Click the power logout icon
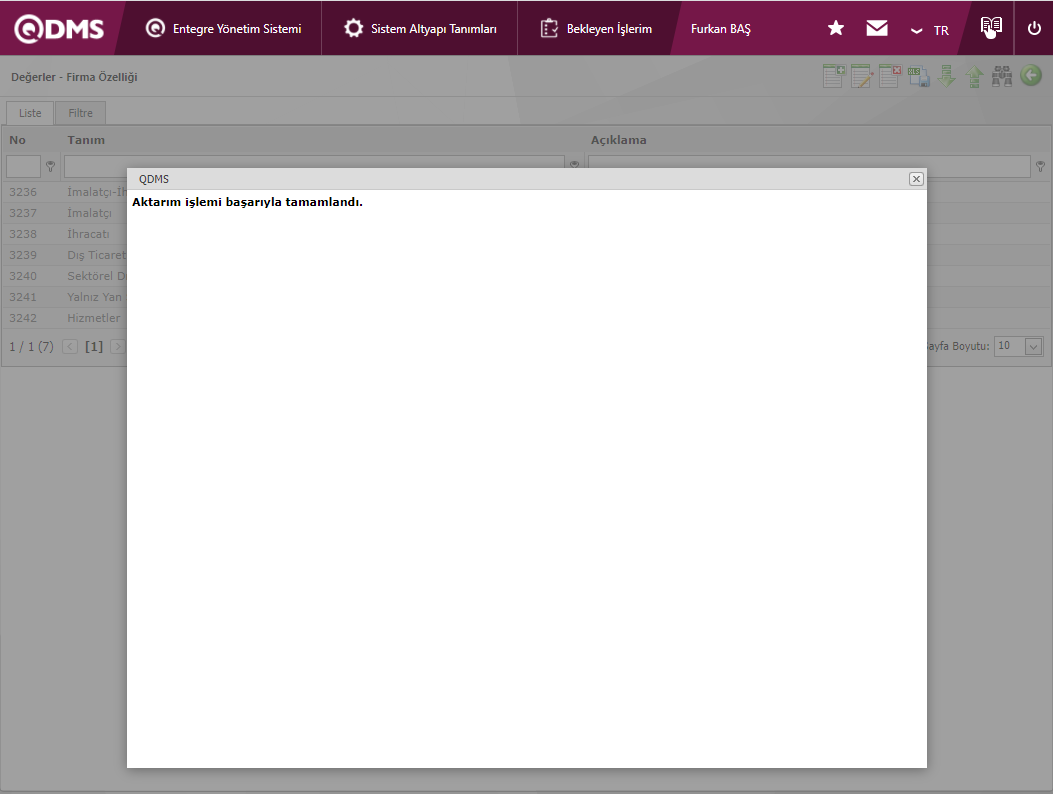 1034,28
